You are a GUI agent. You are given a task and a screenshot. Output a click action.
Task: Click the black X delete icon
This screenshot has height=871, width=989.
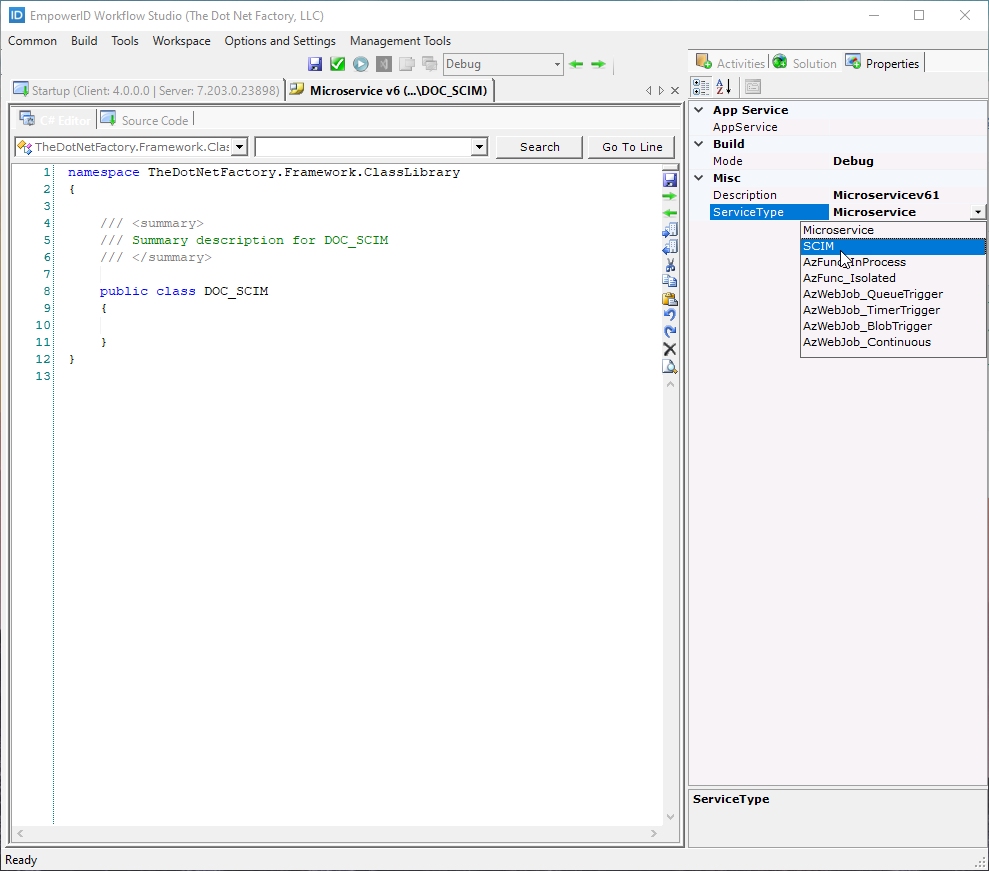[x=670, y=348]
